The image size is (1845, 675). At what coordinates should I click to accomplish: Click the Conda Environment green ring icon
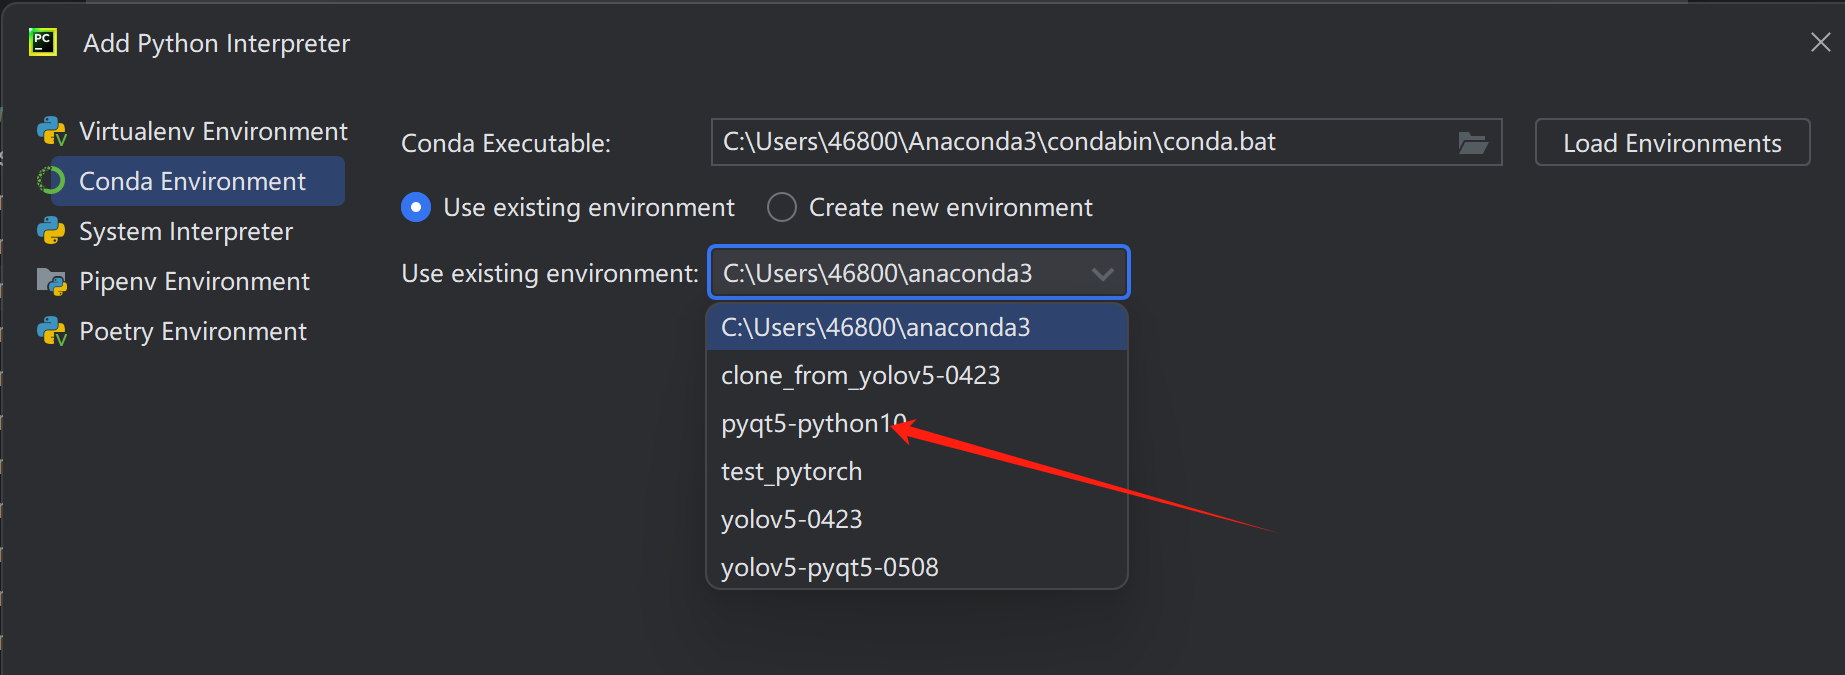tap(51, 181)
